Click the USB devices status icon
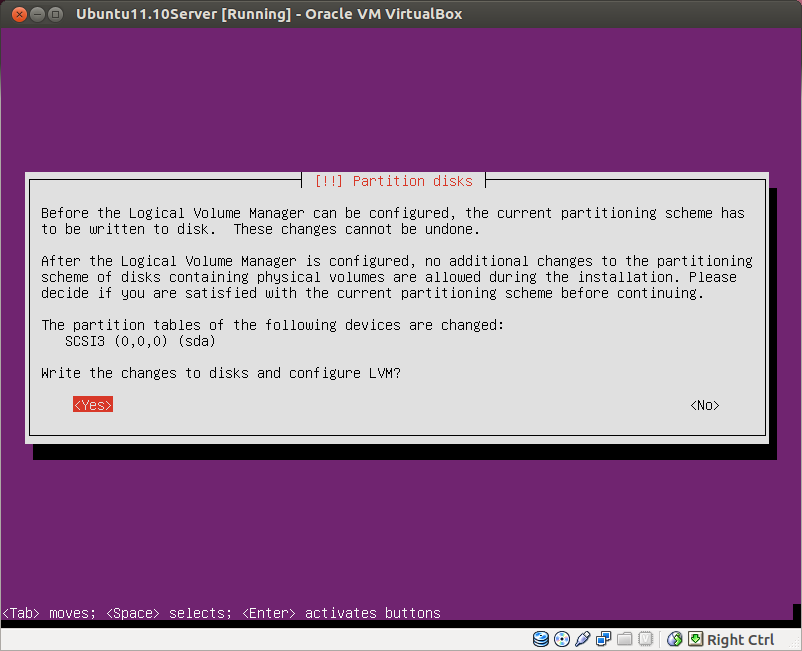The width and height of the screenshot is (802, 651). (x=582, y=639)
